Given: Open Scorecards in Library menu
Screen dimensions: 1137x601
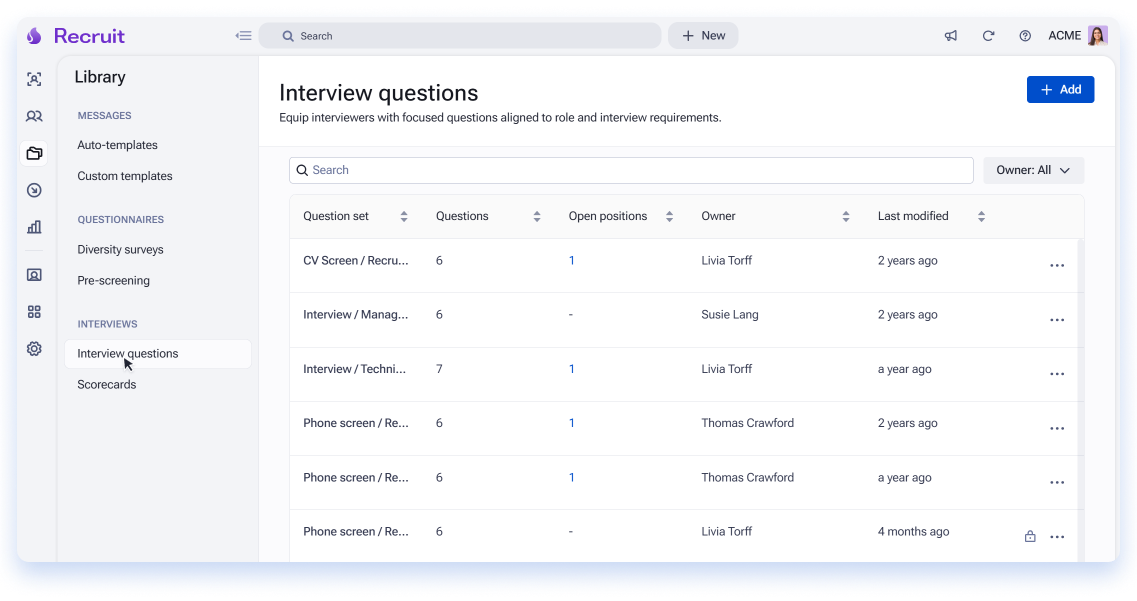Looking at the screenshot, I should (x=107, y=385).
